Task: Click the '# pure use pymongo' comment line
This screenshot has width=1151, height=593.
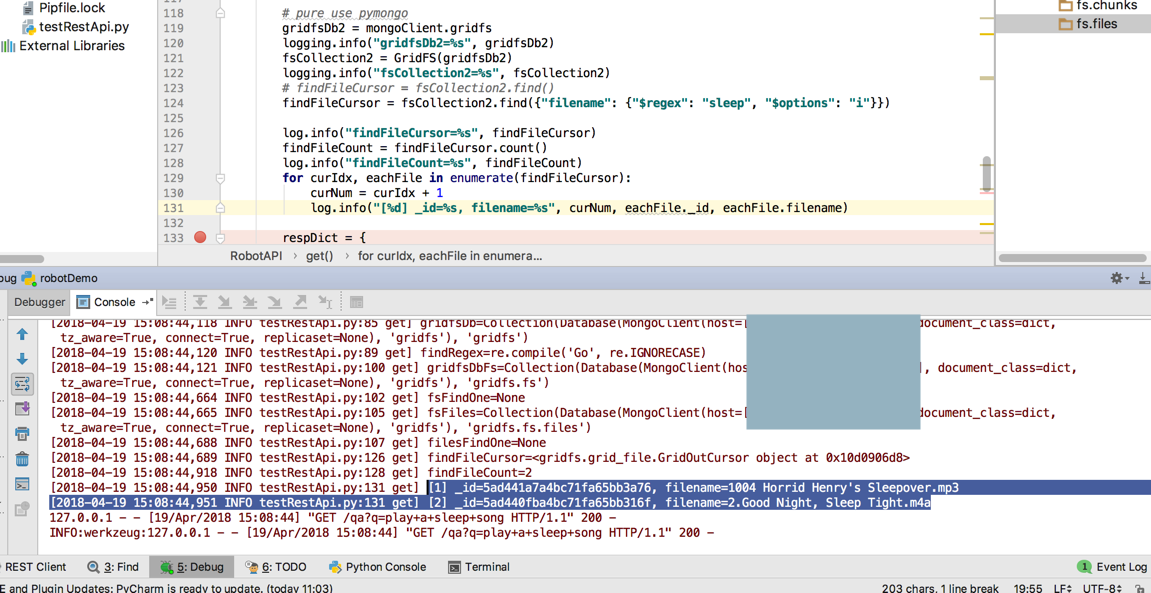Action: [345, 13]
